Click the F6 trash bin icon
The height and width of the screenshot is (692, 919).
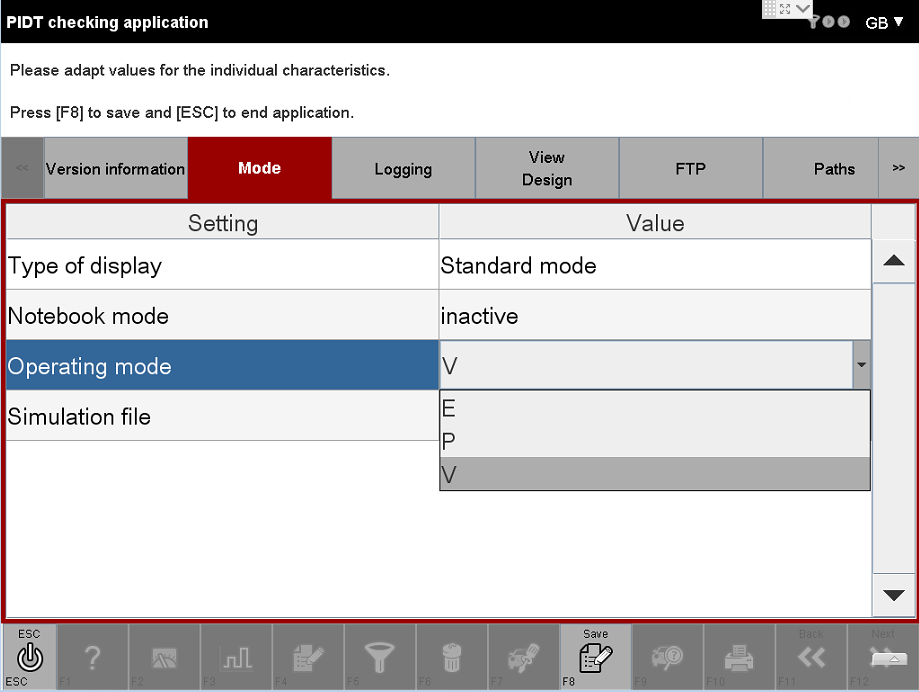[x=452, y=657]
